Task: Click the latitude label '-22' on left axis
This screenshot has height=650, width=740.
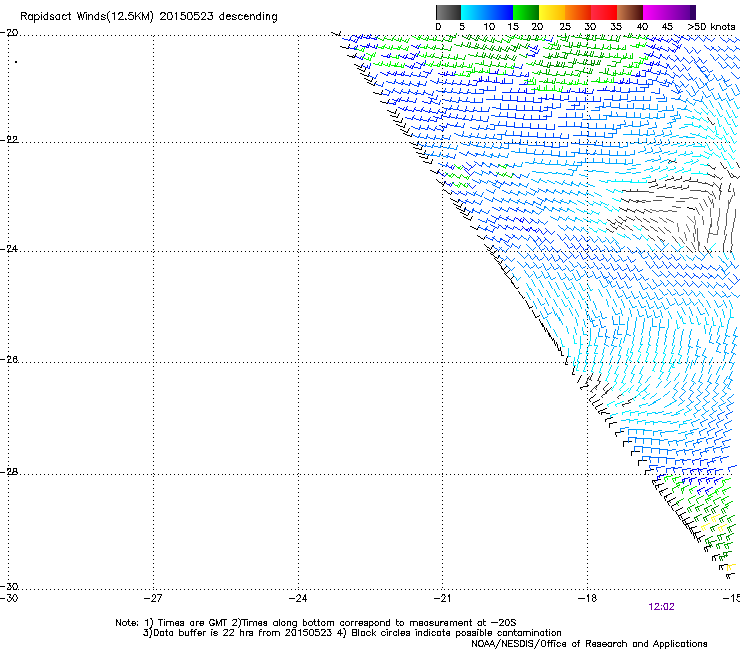Action: pos(9,140)
